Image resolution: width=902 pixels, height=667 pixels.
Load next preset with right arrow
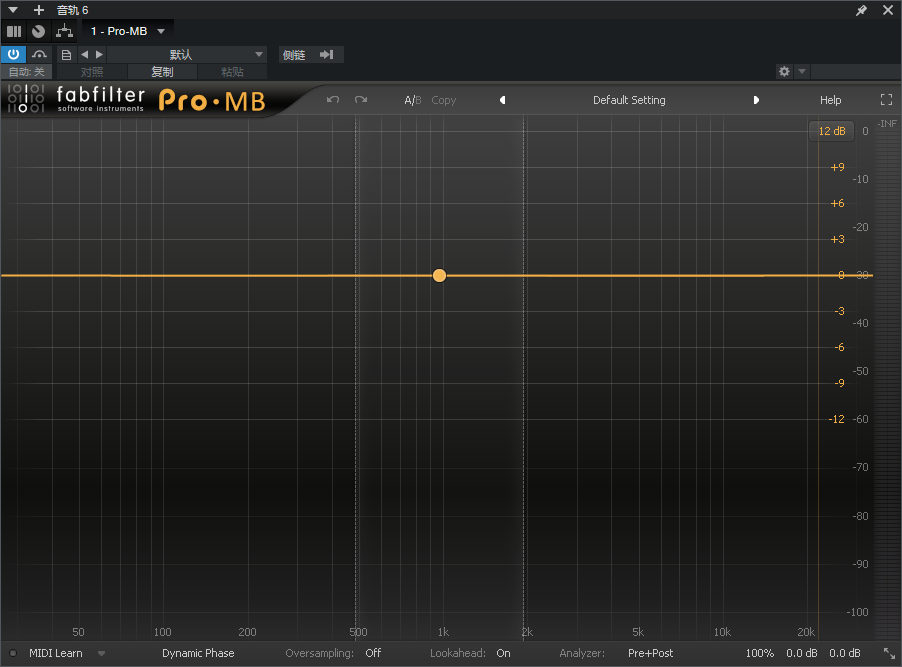click(x=100, y=55)
